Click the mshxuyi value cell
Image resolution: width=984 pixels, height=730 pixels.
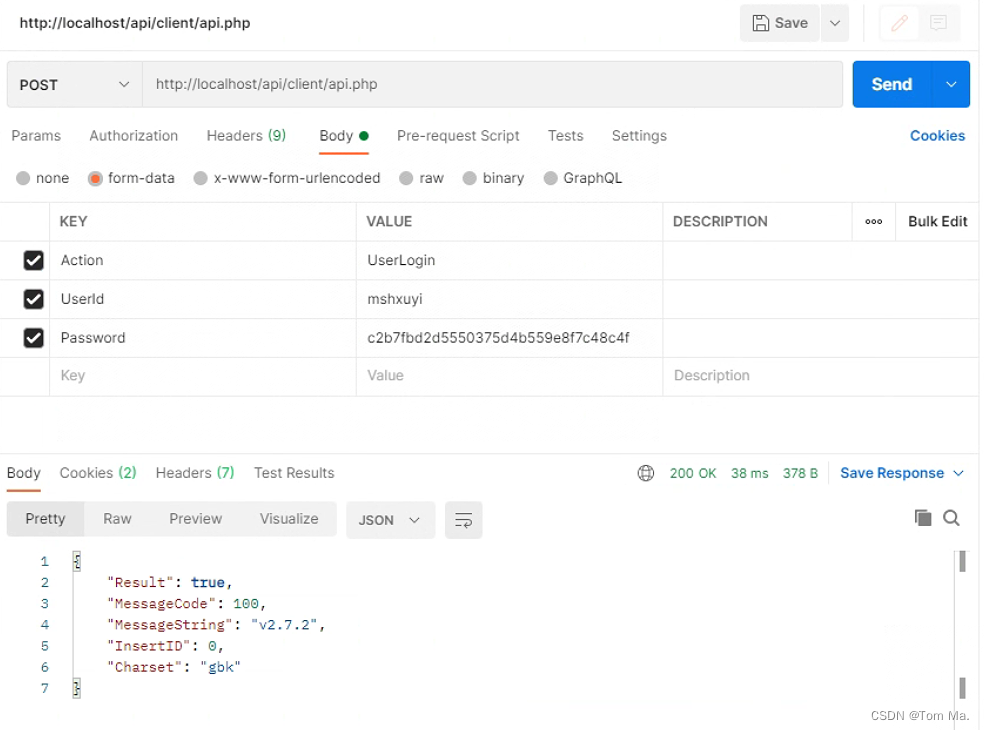[509, 299]
